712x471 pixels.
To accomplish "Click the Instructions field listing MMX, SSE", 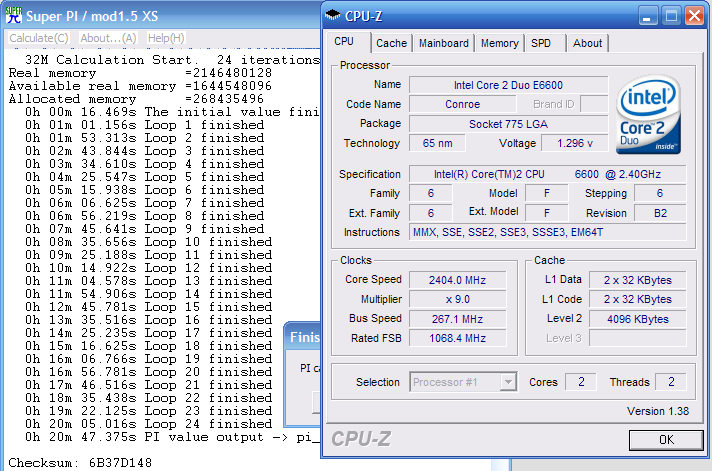I will (x=547, y=232).
